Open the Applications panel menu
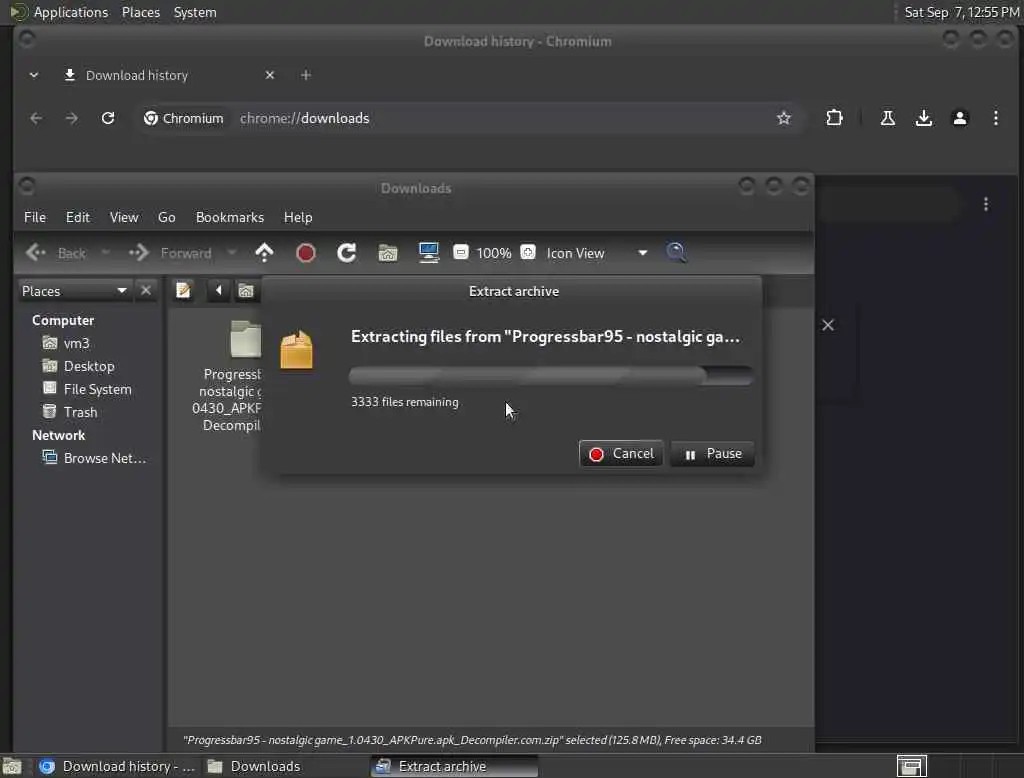Screen dimensions: 1024x778 [71, 12]
